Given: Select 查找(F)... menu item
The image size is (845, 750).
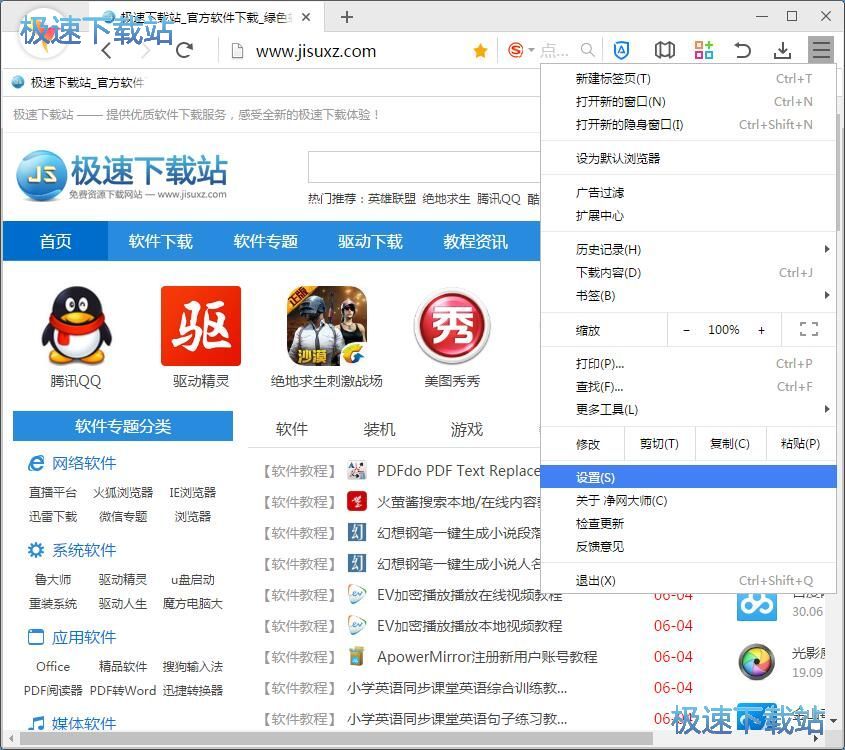Looking at the screenshot, I should point(689,387).
